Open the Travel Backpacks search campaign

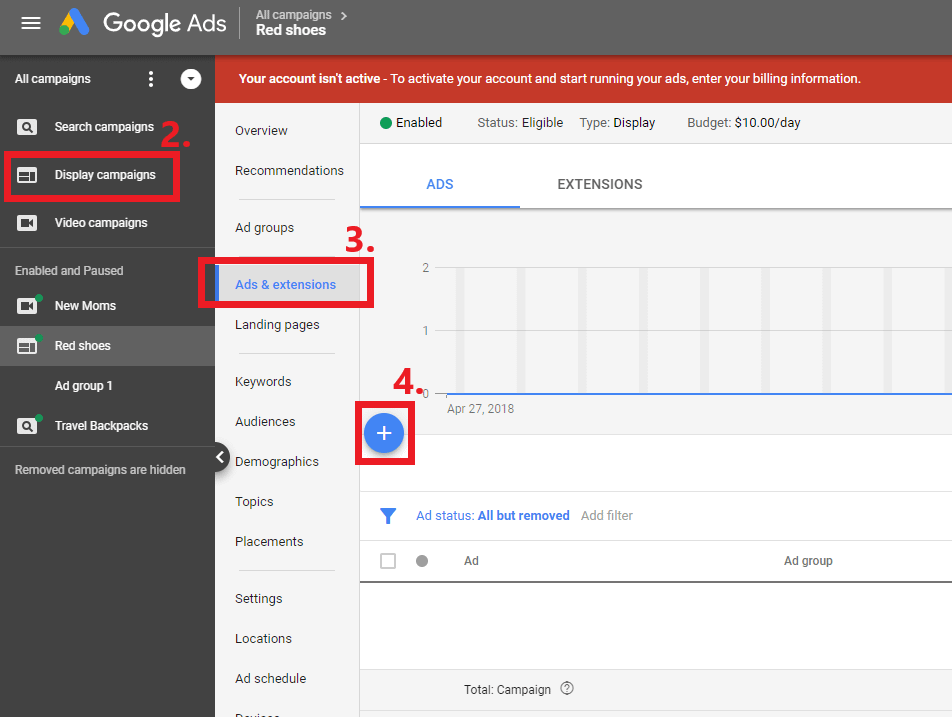(100, 426)
